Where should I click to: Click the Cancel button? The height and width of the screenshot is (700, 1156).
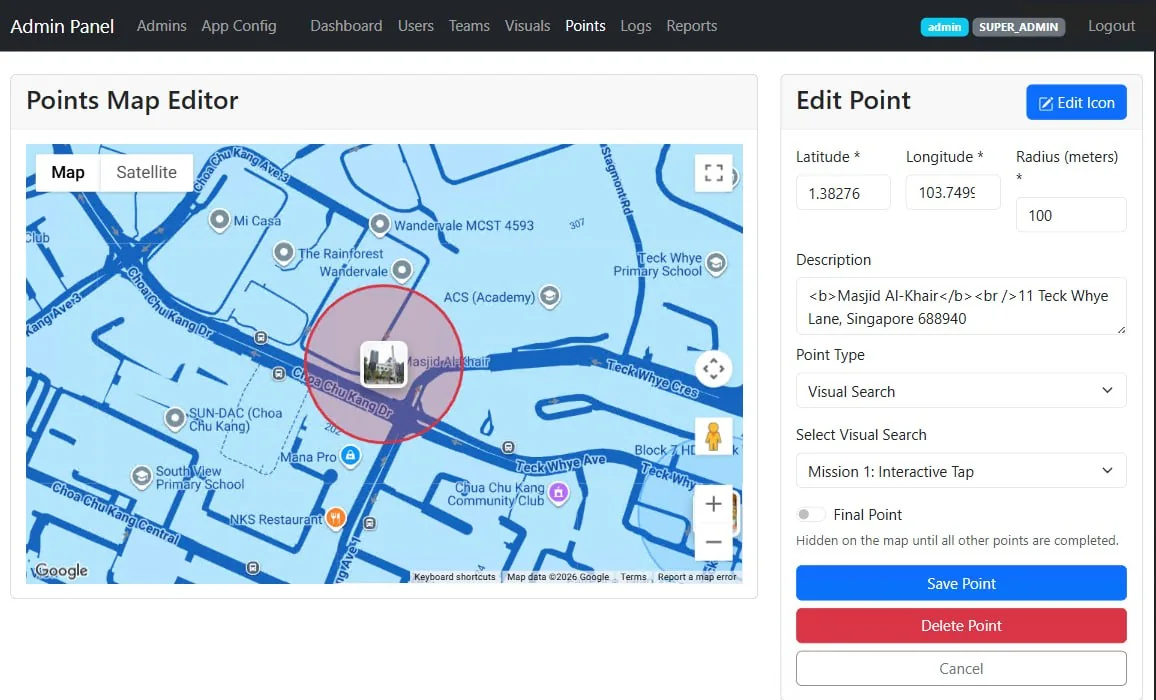(961, 668)
